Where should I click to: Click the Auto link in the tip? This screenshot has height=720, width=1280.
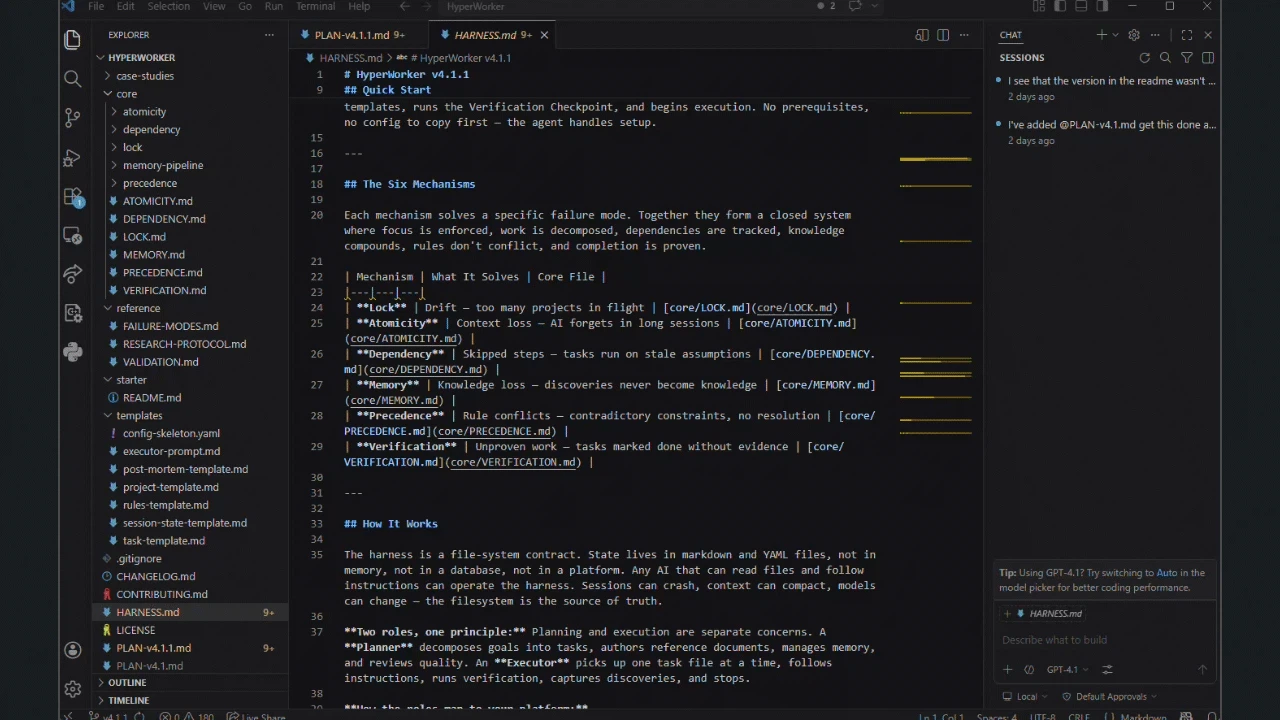click(1166, 573)
